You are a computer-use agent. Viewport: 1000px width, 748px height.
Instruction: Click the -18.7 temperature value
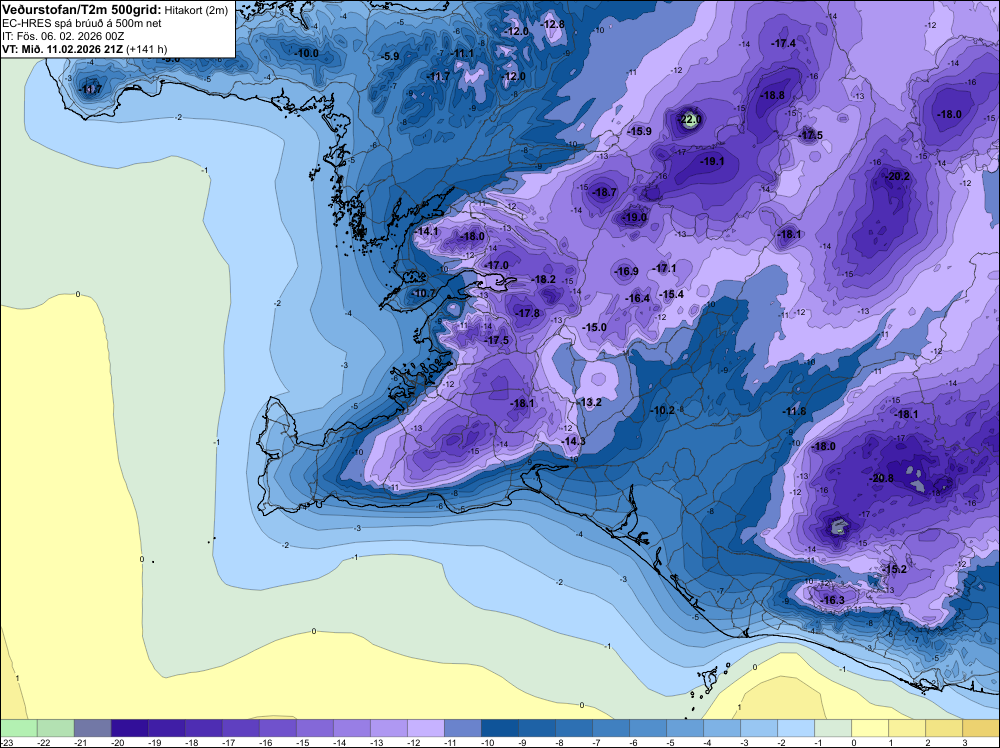tap(604, 192)
